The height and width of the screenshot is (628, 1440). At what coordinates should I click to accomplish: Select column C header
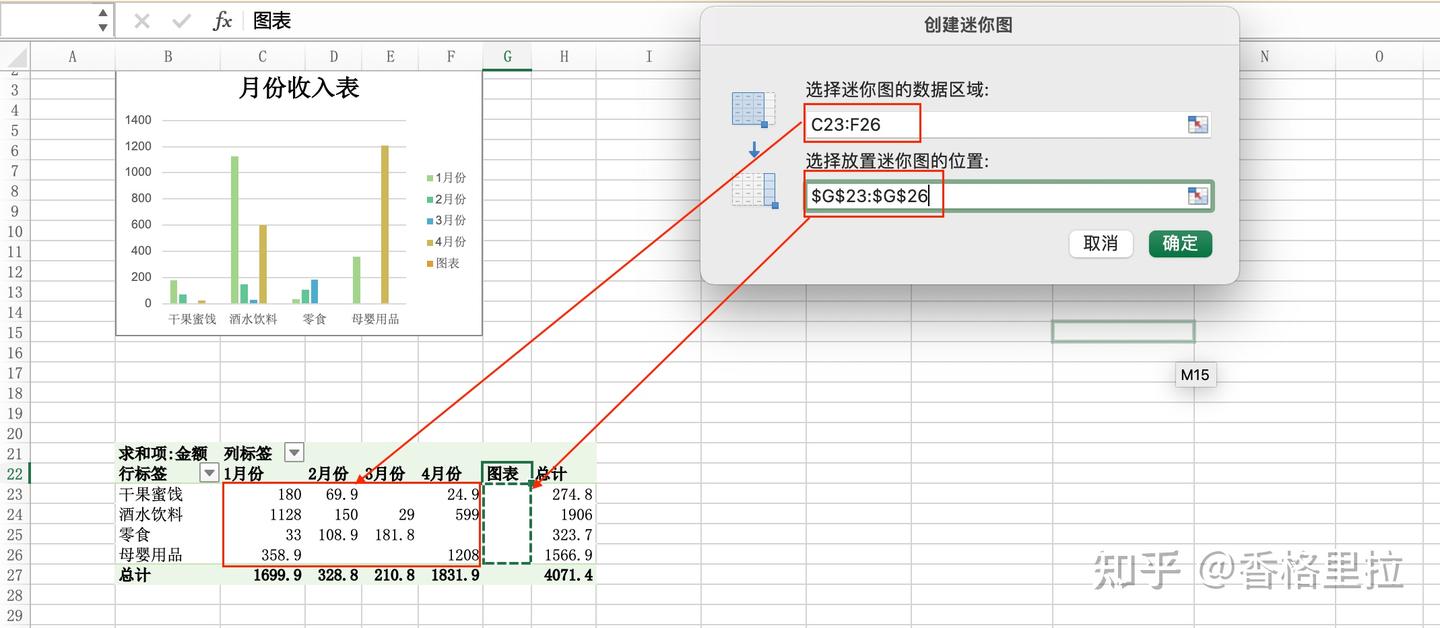[262, 57]
